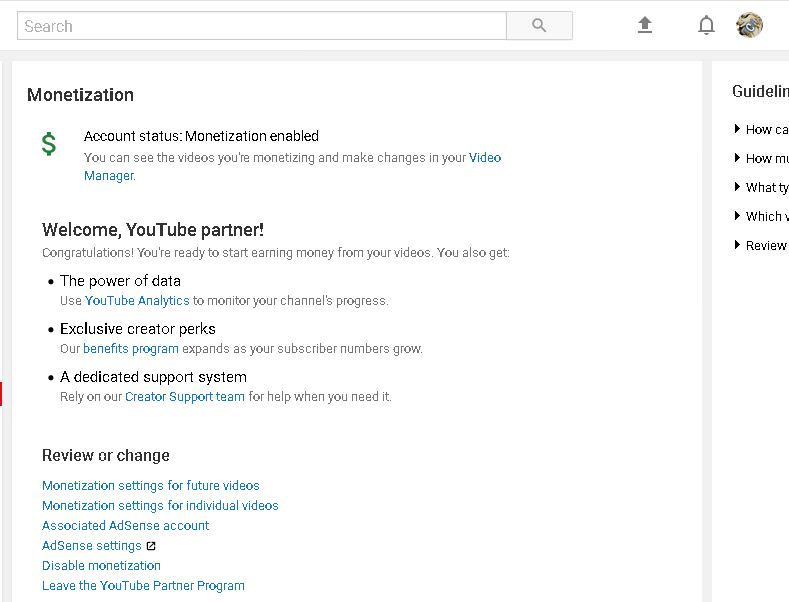Open Monetization settings for future videos

(x=150, y=485)
